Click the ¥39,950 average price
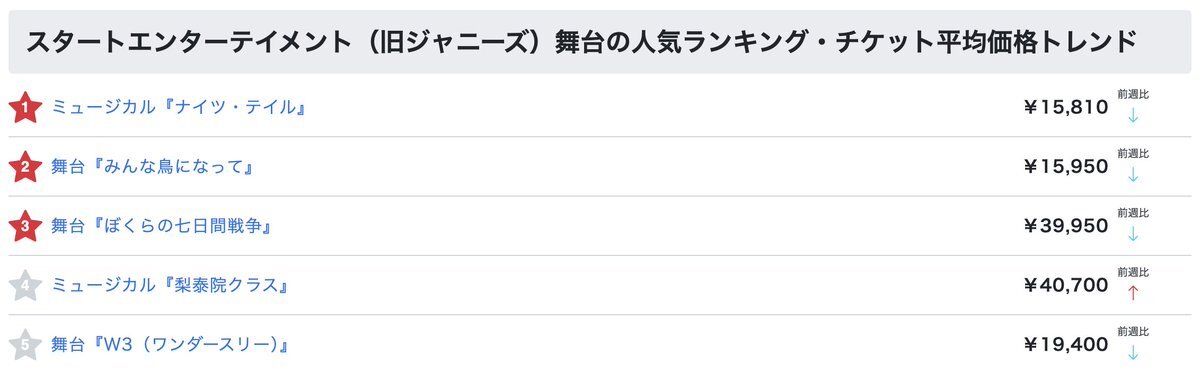This screenshot has width=1200, height=373. click(x=1065, y=226)
